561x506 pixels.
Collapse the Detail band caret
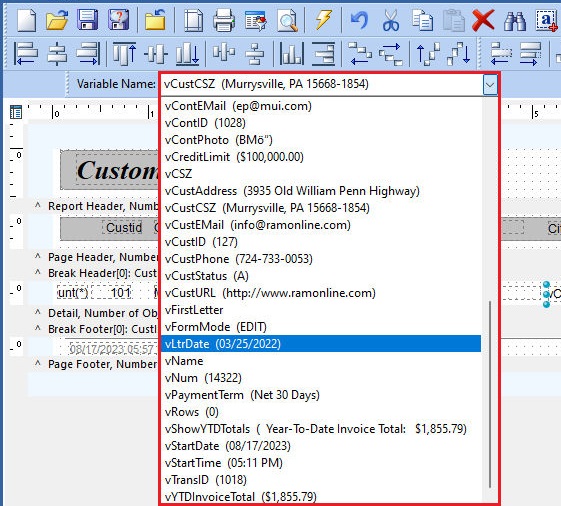[x=38, y=312]
